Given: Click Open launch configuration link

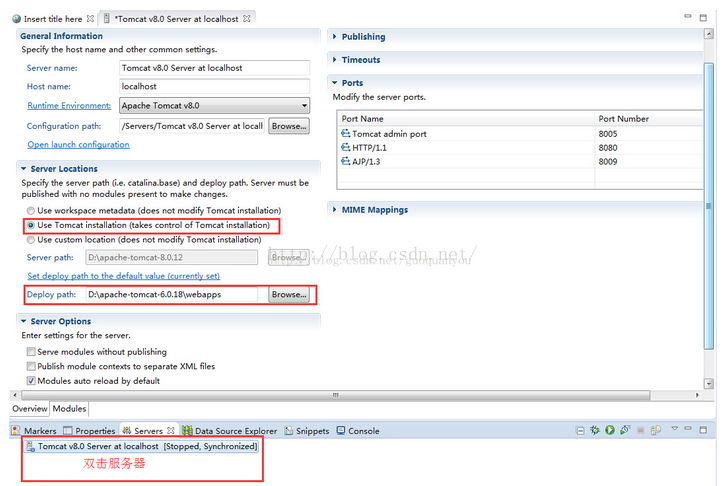Looking at the screenshot, I should [78, 144].
